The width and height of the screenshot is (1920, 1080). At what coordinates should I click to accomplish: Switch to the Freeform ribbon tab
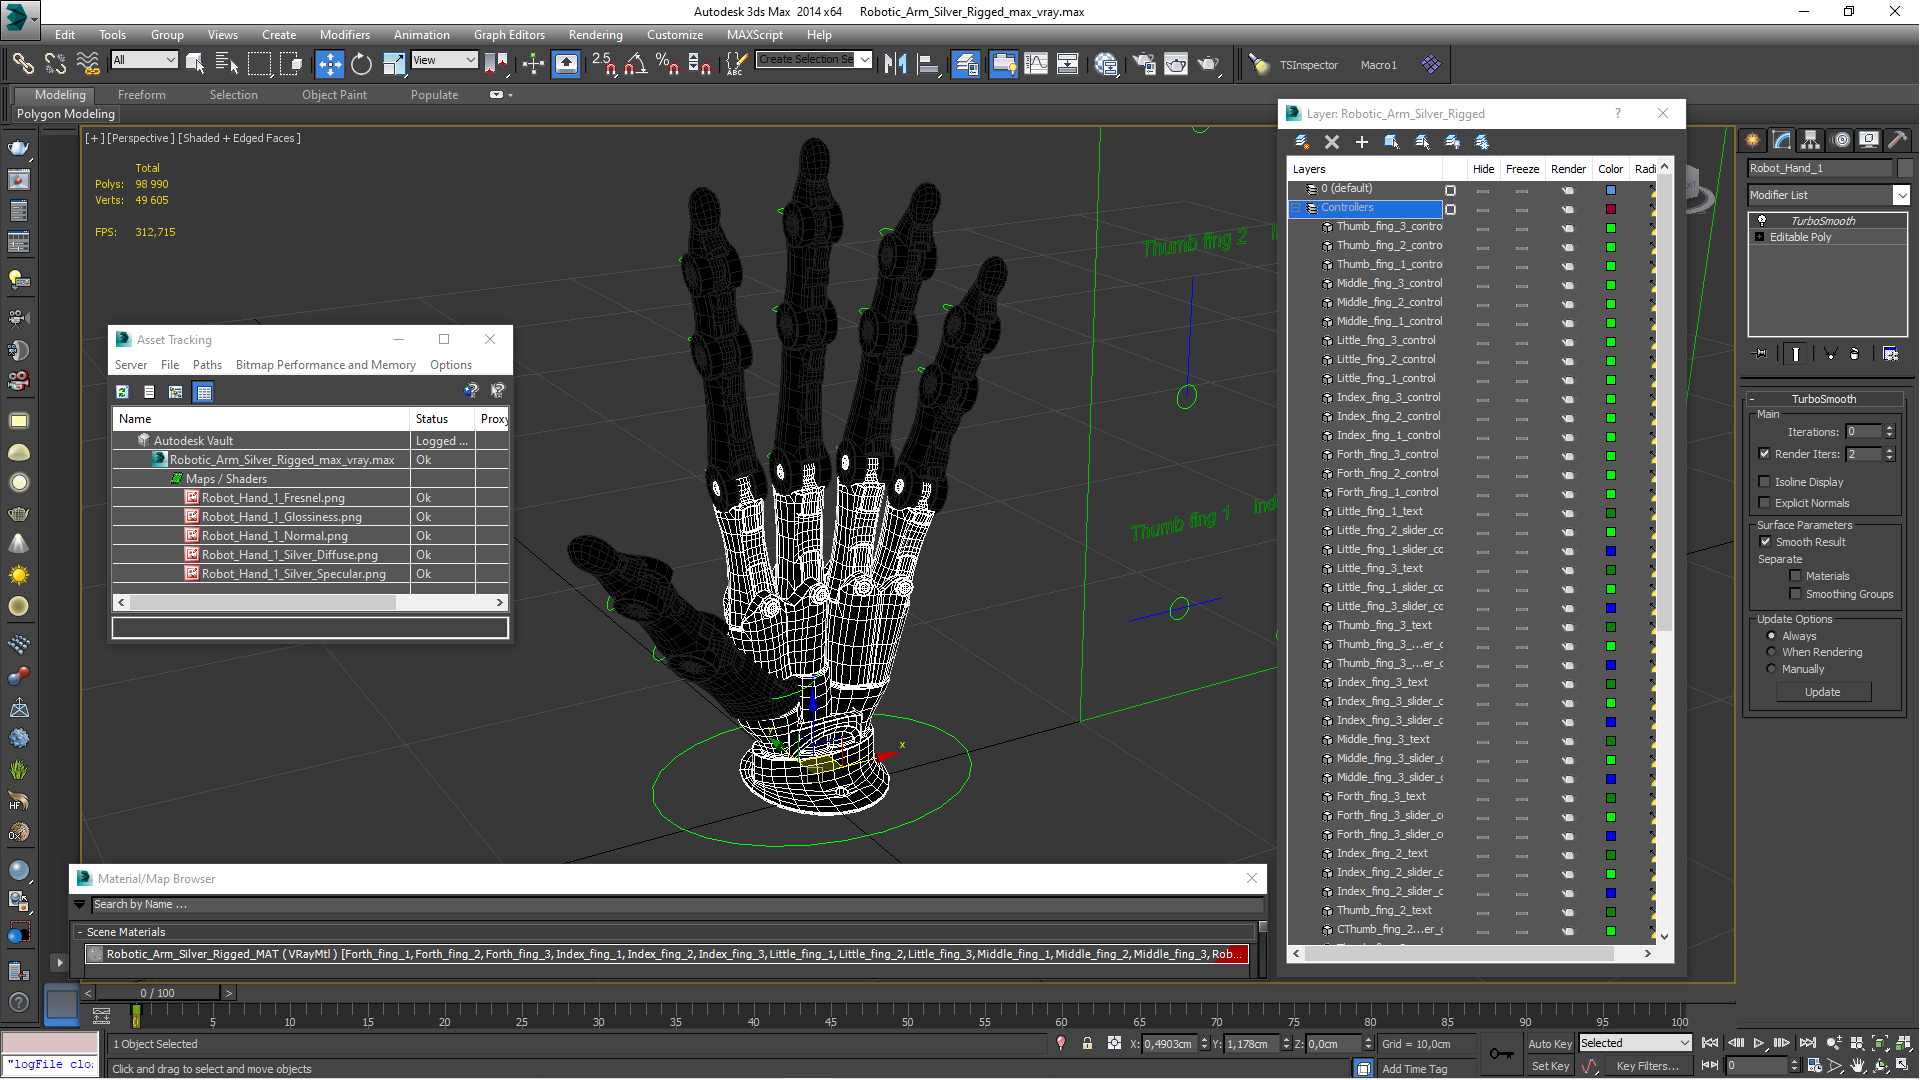pyautogui.click(x=141, y=95)
